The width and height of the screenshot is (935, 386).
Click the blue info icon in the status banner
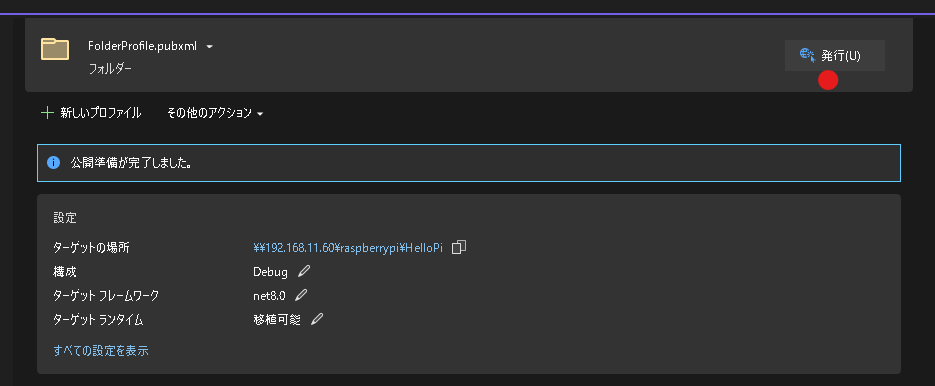click(x=54, y=162)
